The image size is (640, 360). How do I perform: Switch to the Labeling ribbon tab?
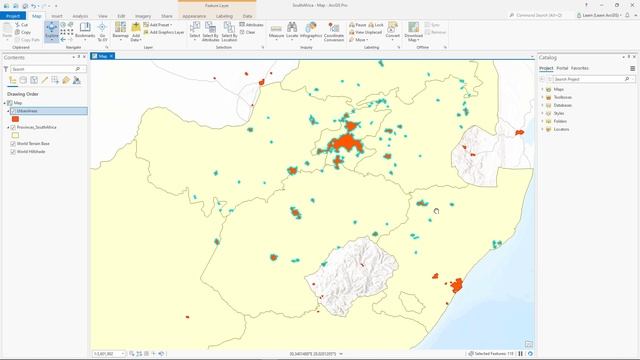coord(224,16)
